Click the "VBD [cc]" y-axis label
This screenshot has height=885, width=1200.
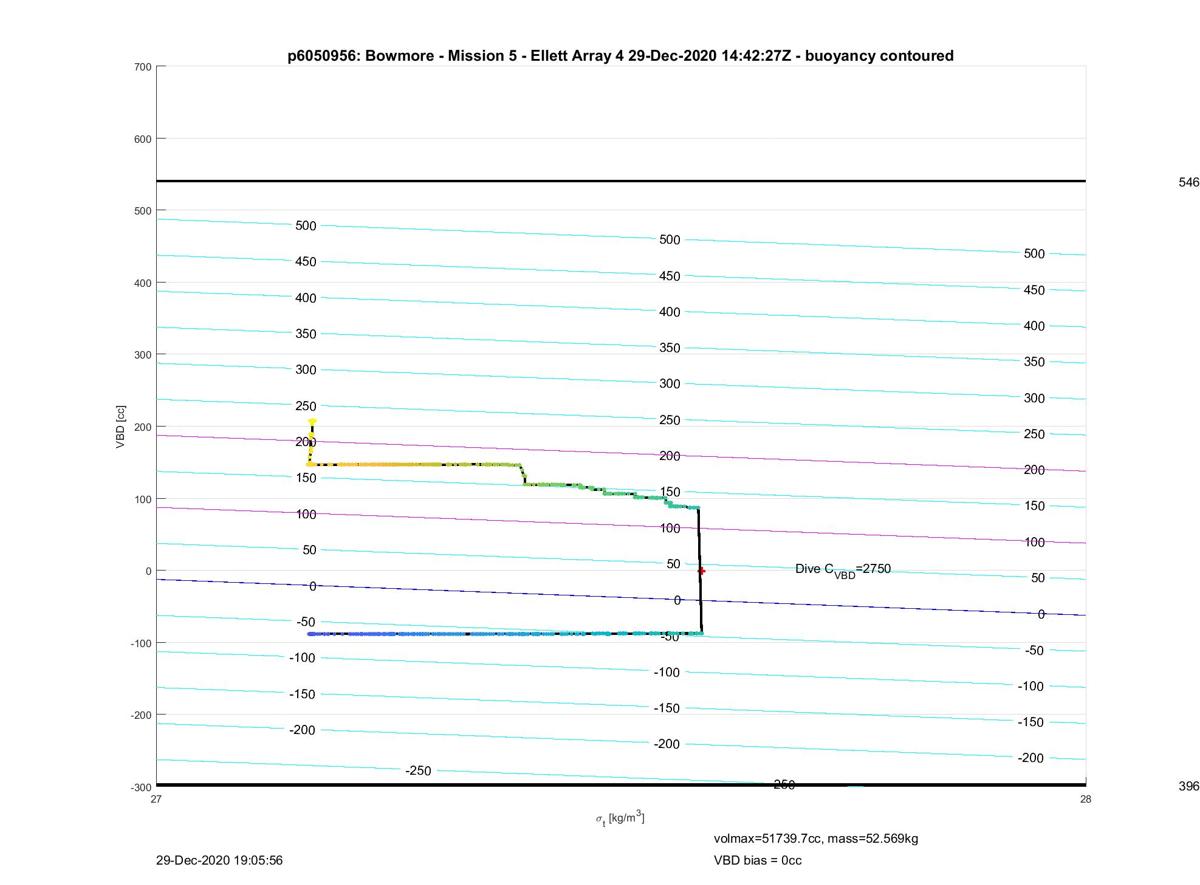click(121, 427)
